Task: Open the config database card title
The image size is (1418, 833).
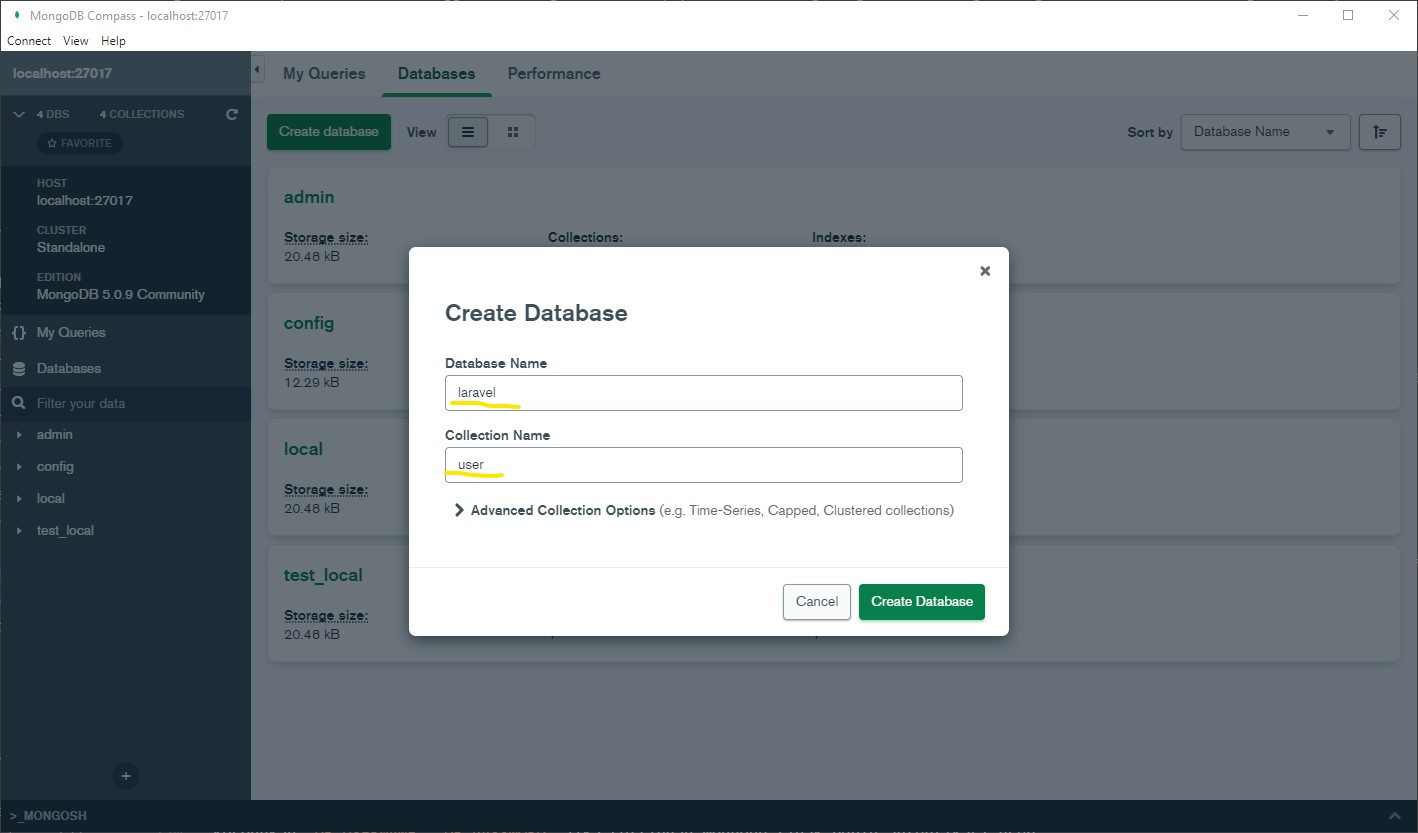Action: coord(309,323)
